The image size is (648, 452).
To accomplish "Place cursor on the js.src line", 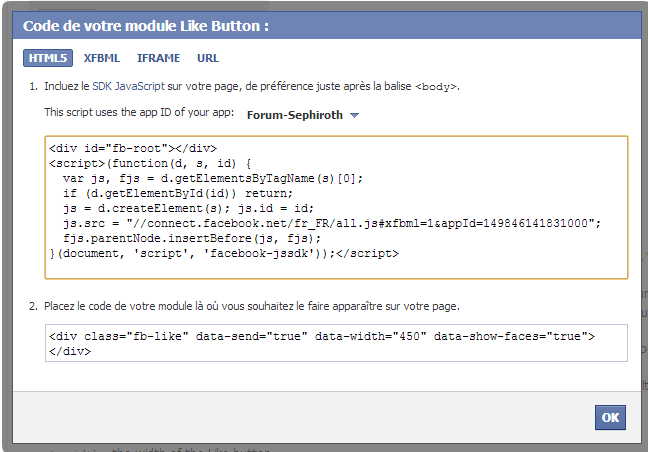I will coord(332,224).
